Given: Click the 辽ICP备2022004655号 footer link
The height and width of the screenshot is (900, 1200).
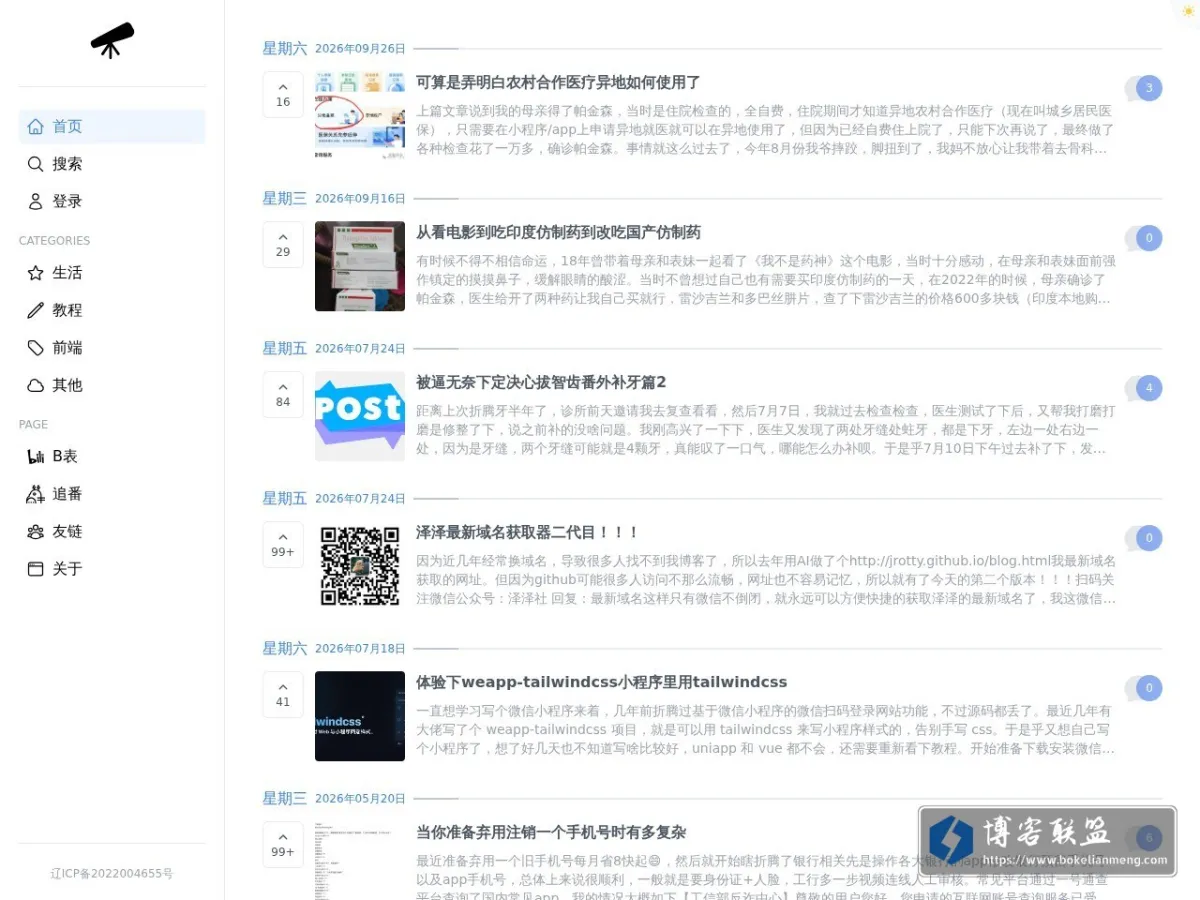Looking at the screenshot, I should click(112, 873).
